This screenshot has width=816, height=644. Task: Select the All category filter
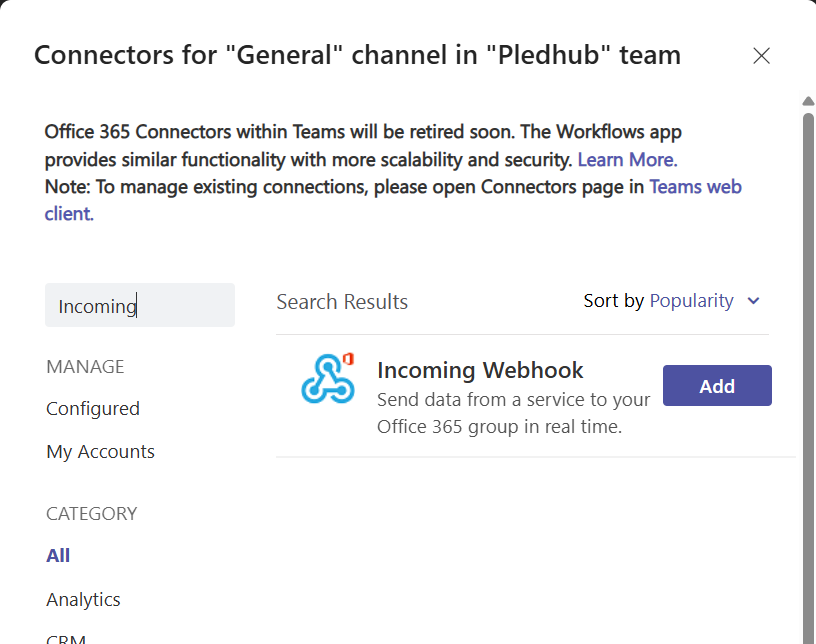pos(56,555)
